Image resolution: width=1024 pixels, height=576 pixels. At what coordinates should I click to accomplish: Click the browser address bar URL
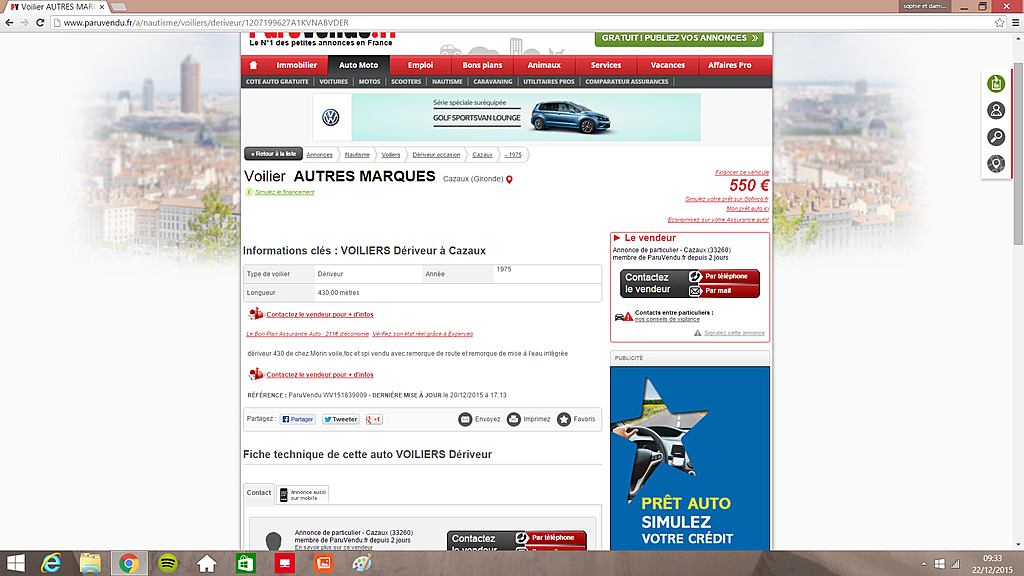coord(206,23)
